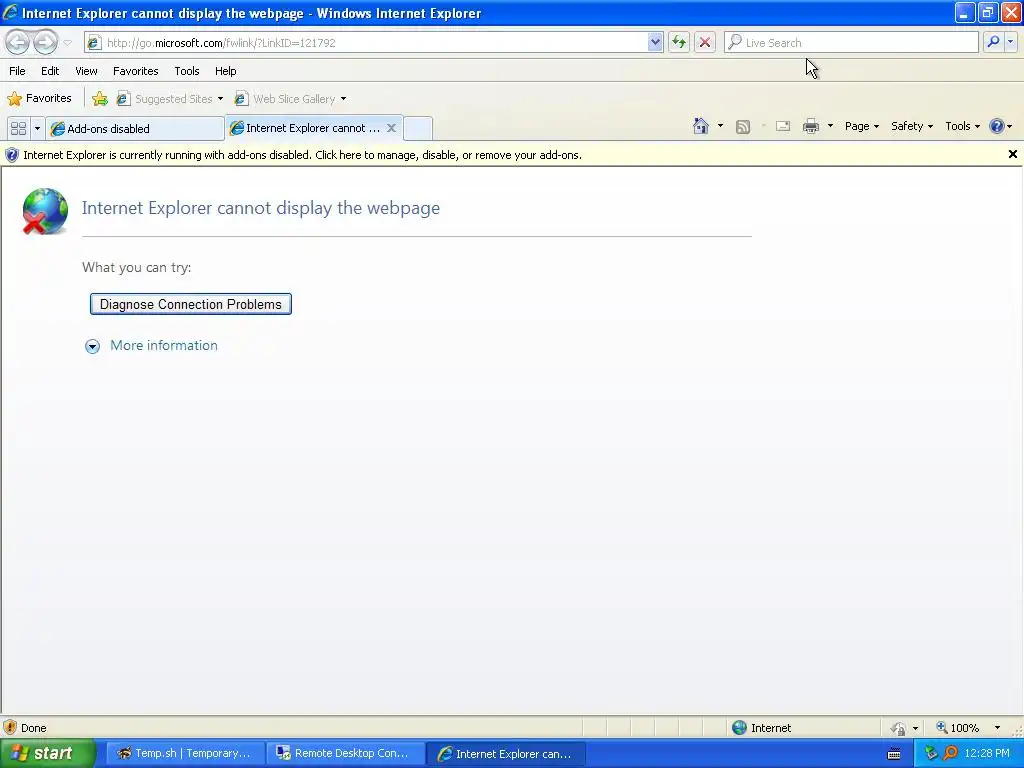The height and width of the screenshot is (768, 1024).
Task: Open the File menu
Action: (18, 71)
